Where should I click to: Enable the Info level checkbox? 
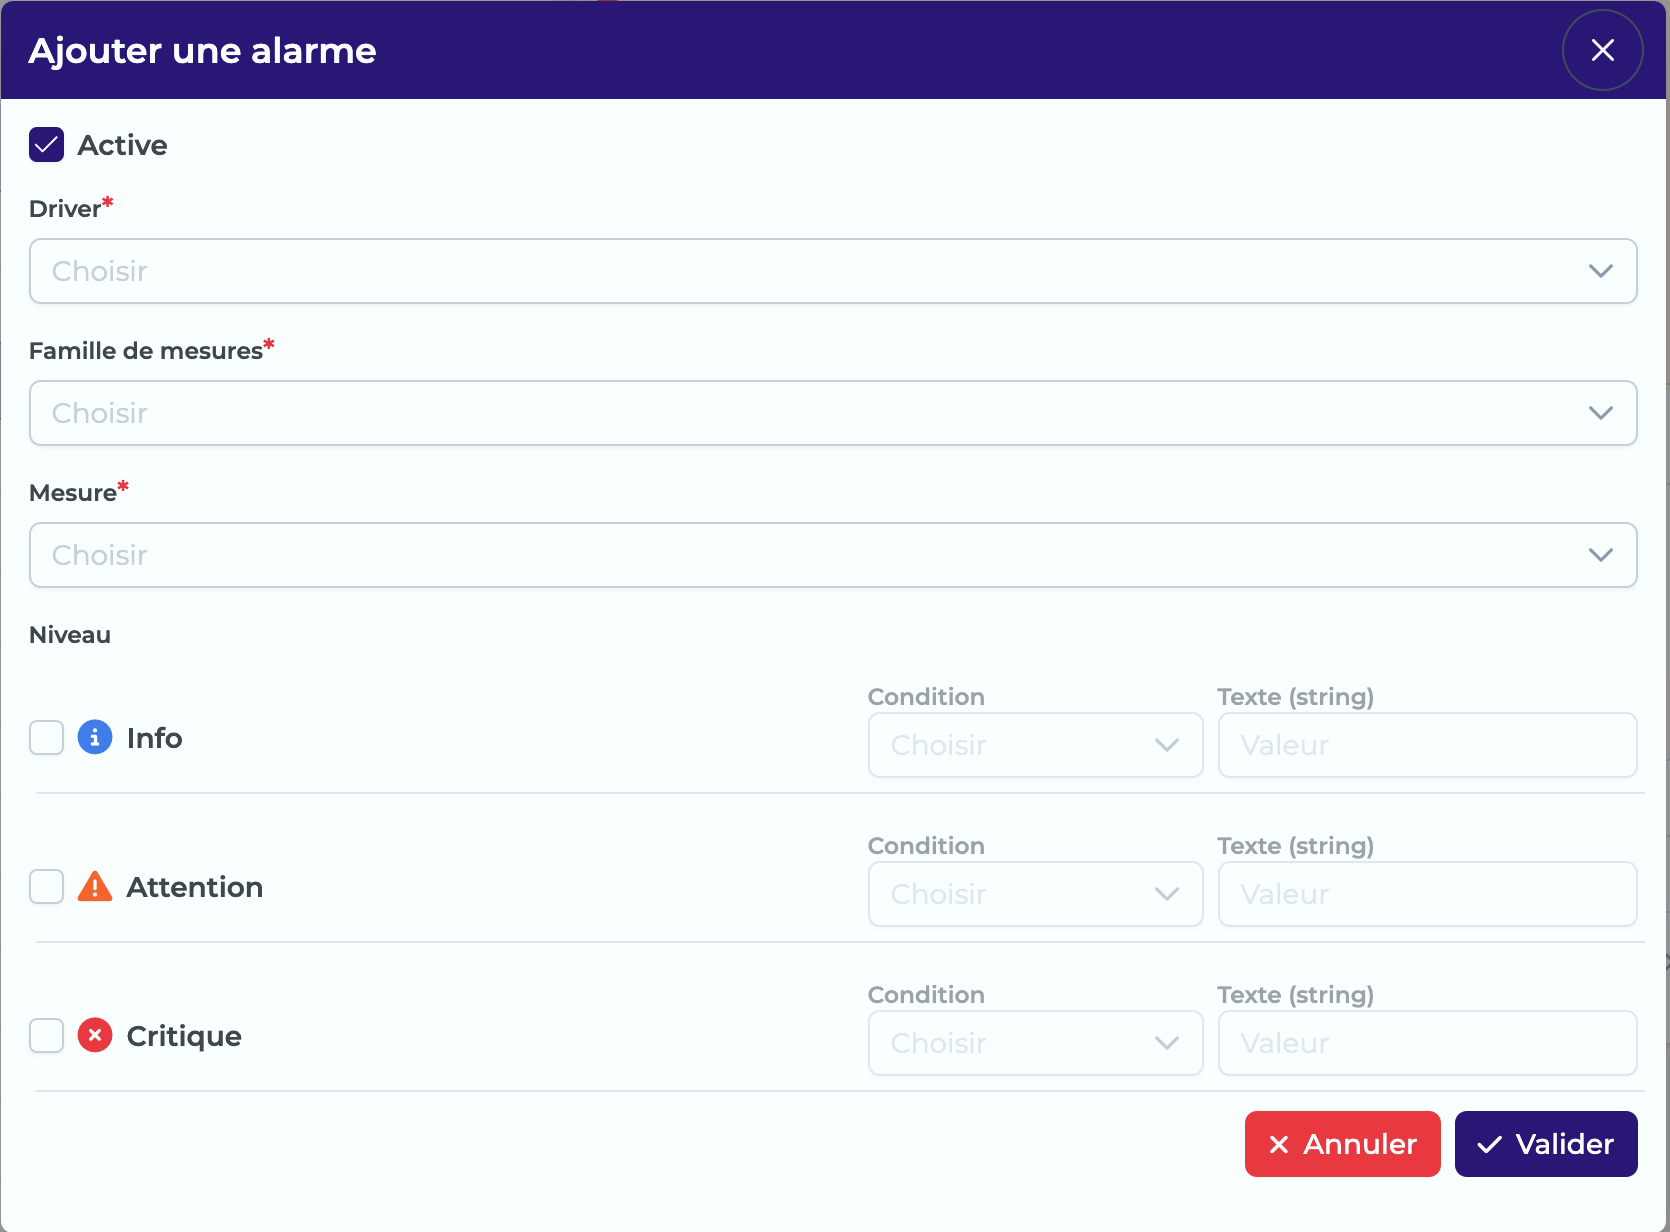47,738
